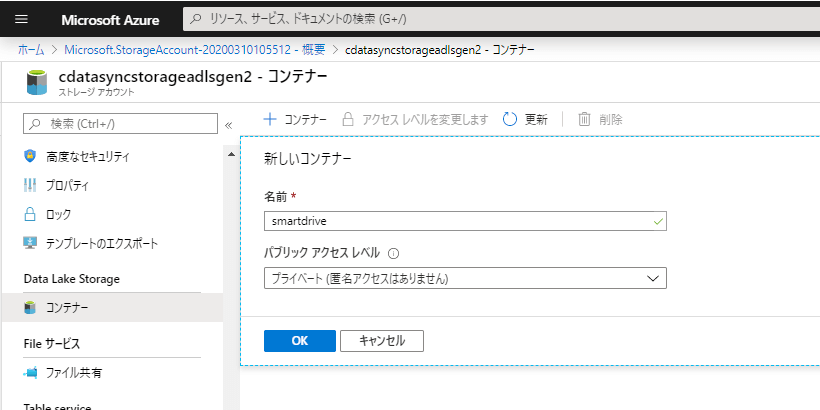
Task: Click the 新しいコンテナー heading text
Action: [x=308, y=159]
